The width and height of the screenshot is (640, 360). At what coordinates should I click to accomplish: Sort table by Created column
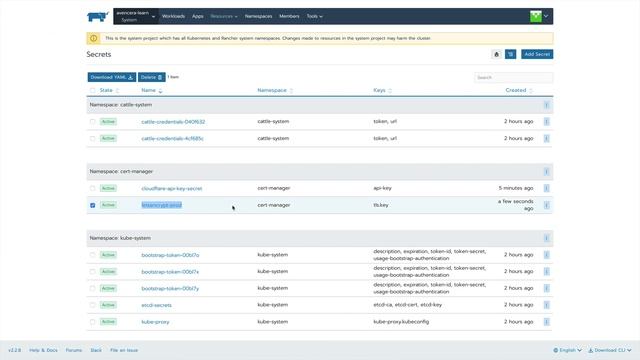[x=519, y=90]
